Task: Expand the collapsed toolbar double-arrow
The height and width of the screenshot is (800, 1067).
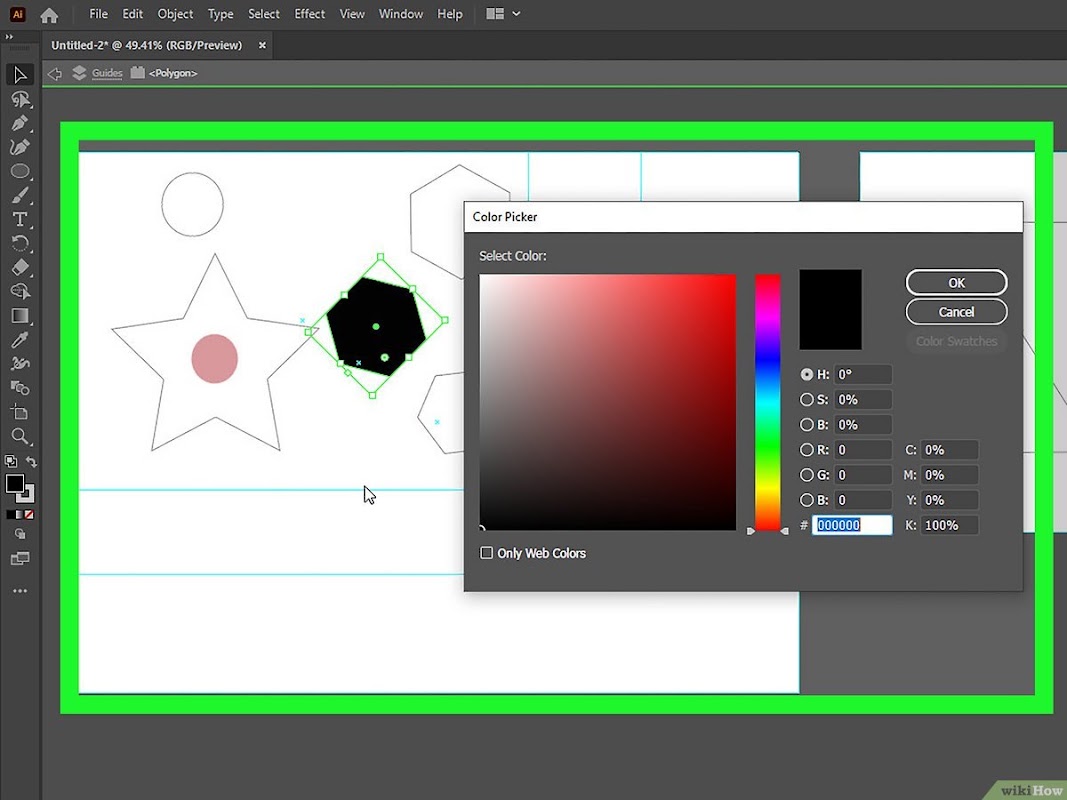Action: pyautogui.click(x=10, y=37)
